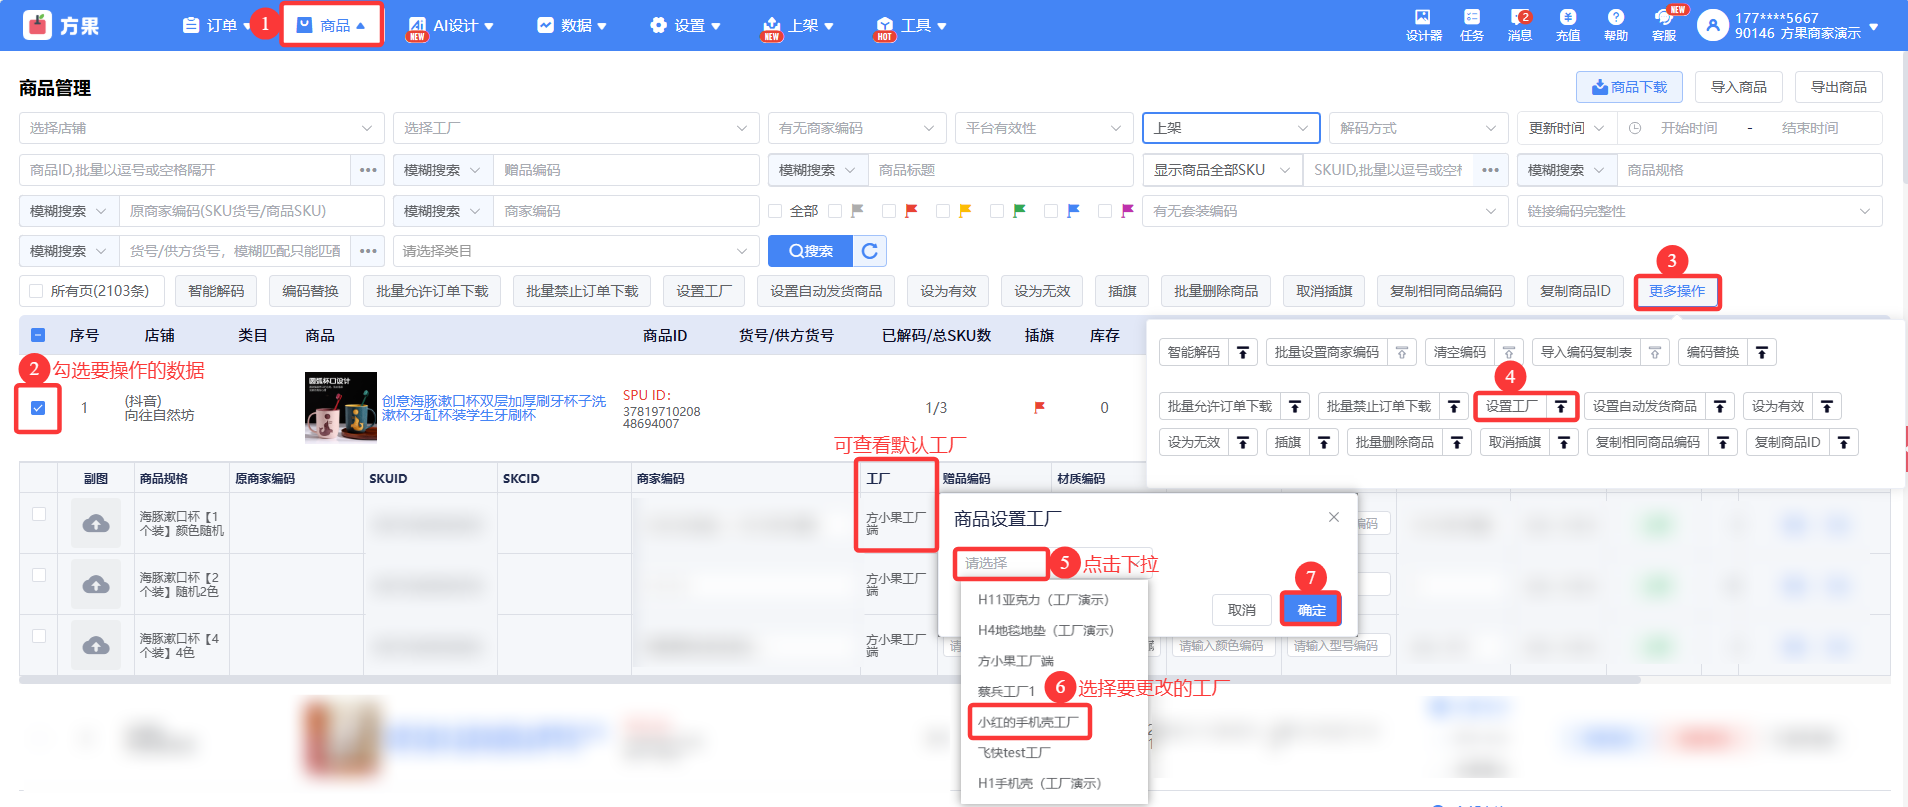Viewport: 1908px width, 807px height.
Task: Expand the 请选择类目 dropdown
Action: (x=576, y=251)
